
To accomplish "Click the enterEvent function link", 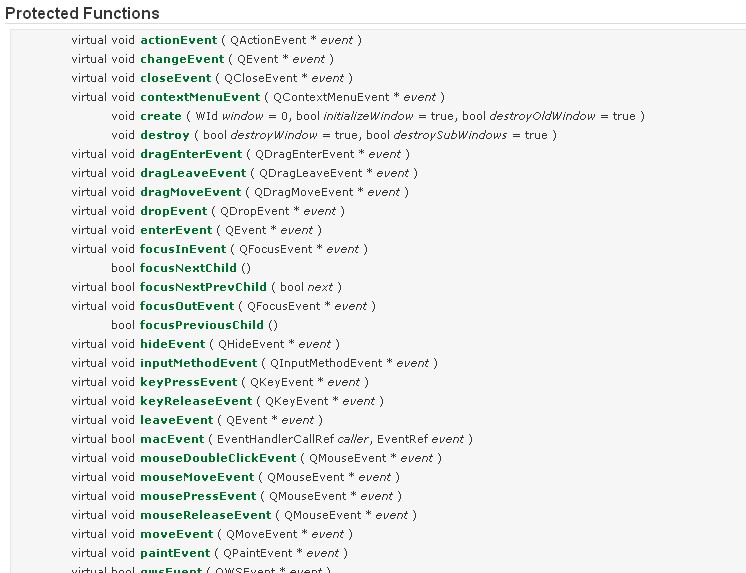I will pos(176,230).
